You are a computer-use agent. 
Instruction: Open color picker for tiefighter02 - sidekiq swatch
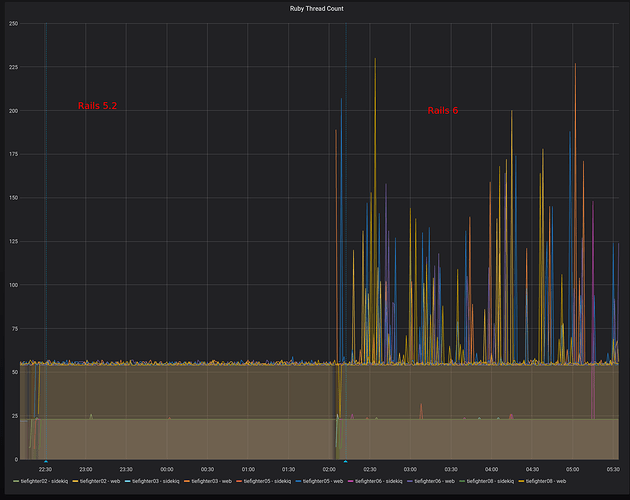click(16, 481)
